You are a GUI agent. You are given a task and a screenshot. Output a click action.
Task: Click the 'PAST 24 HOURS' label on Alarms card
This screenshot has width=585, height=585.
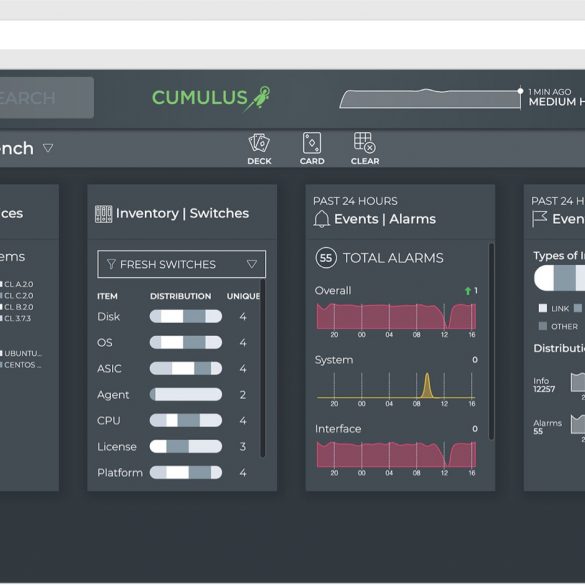355,201
